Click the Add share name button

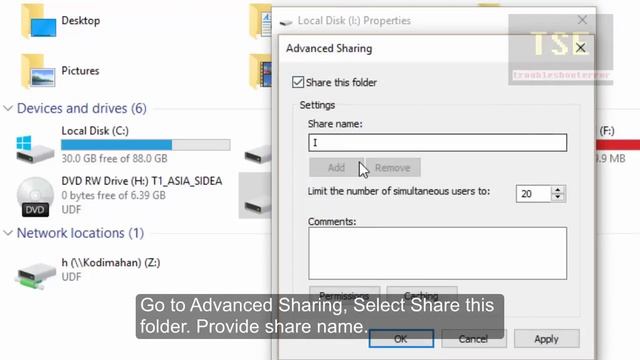pyautogui.click(x=336, y=168)
